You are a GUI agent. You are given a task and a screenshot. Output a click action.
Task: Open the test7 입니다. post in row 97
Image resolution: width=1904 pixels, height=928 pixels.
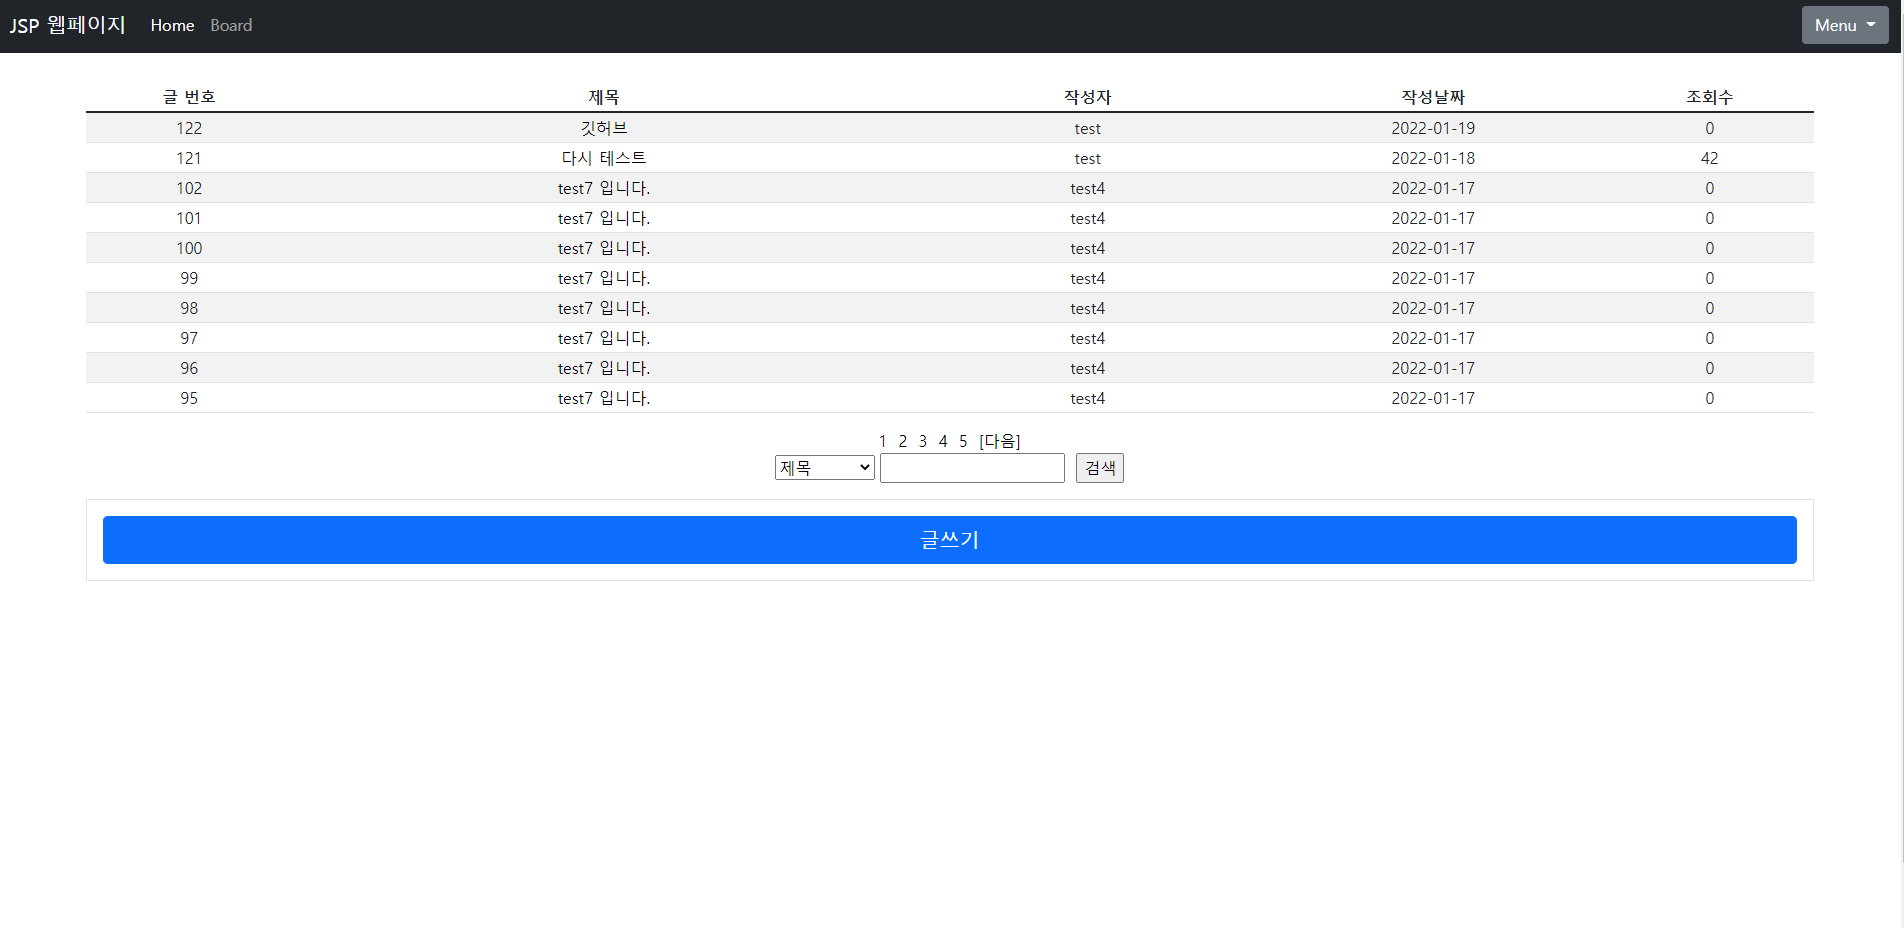[x=604, y=338]
